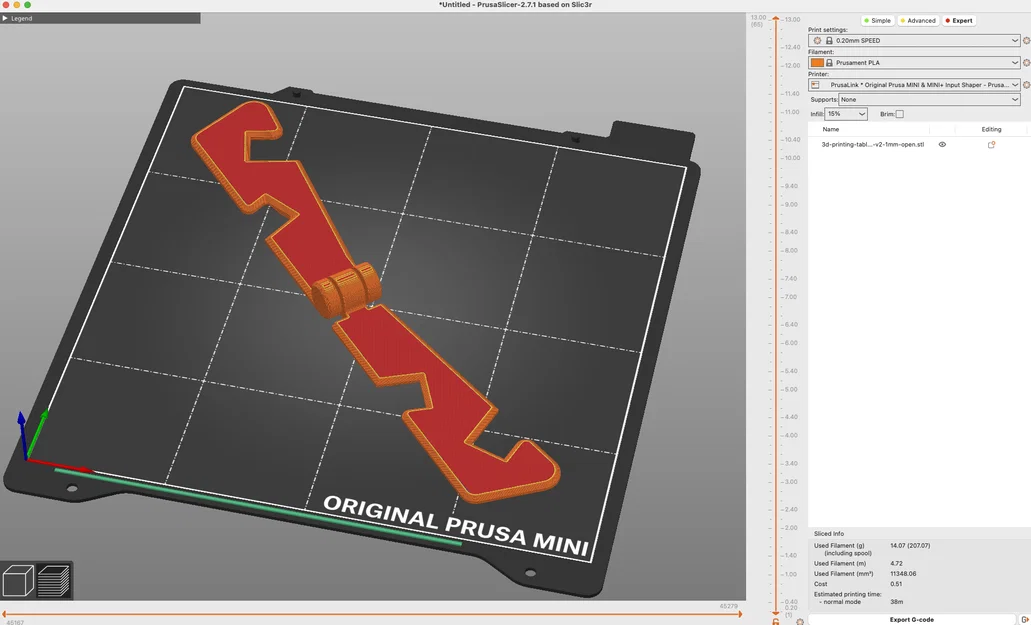
Task: Click the lock icon under the layer slider
Action: (x=776, y=622)
